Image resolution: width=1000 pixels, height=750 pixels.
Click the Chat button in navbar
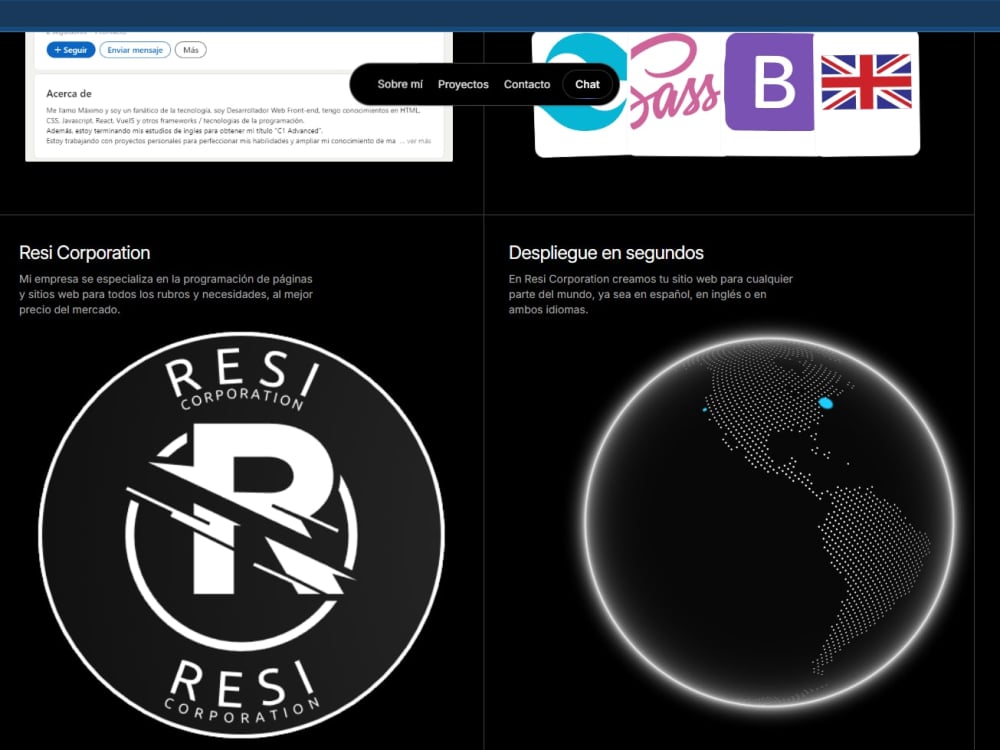coord(587,84)
